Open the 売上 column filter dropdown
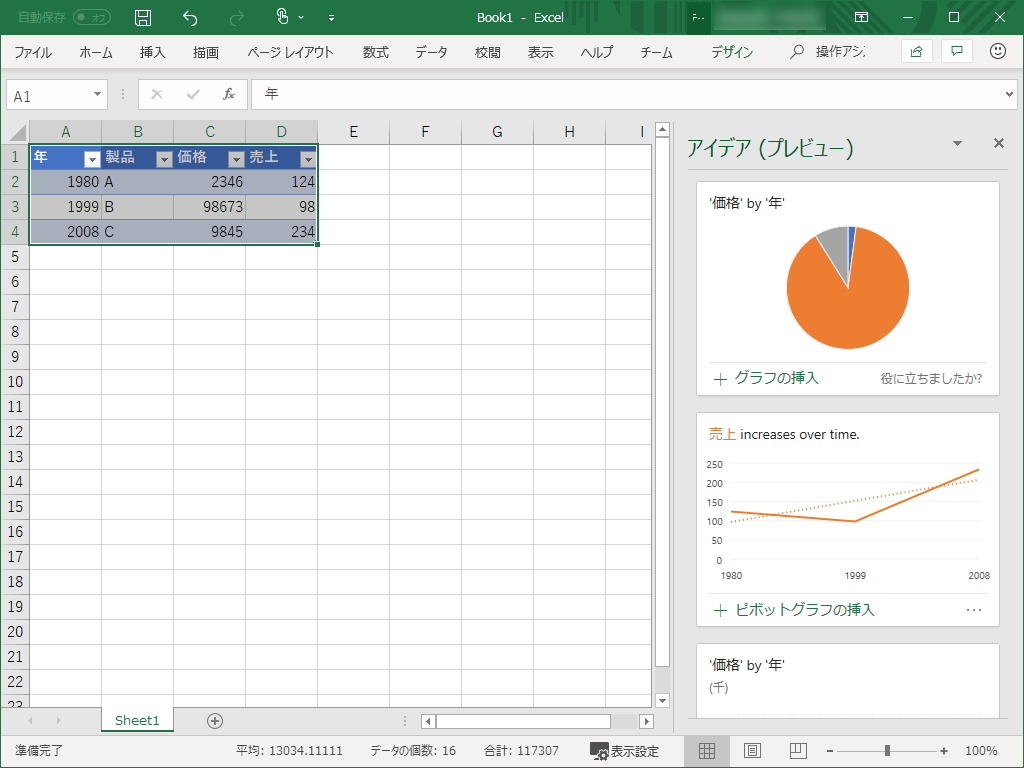 click(308, 159)
